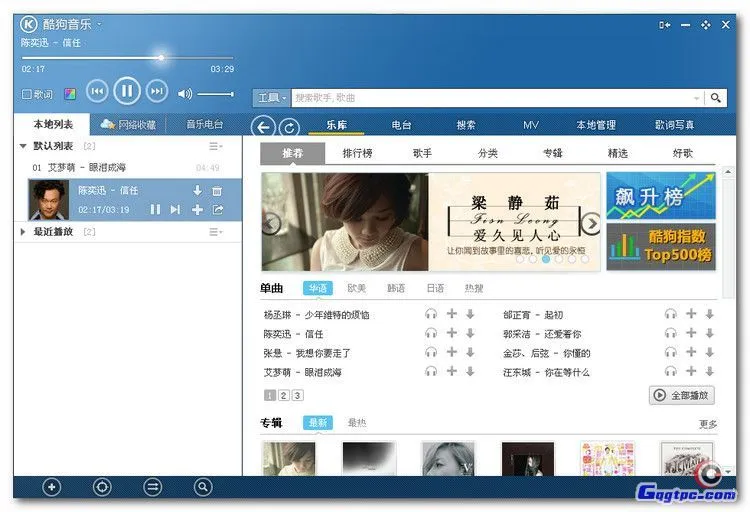Delete 陈奕迅 - 信任 with the trash icon

[x=217, y=191]
